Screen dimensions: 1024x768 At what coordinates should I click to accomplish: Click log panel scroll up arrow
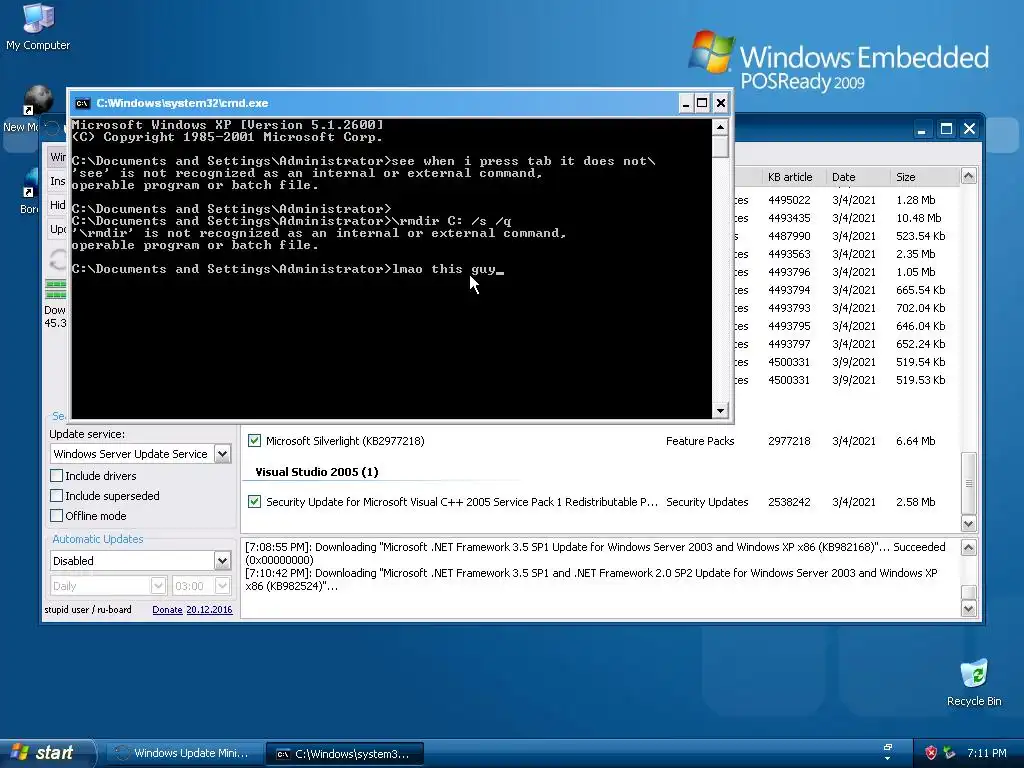coord(968,548)
